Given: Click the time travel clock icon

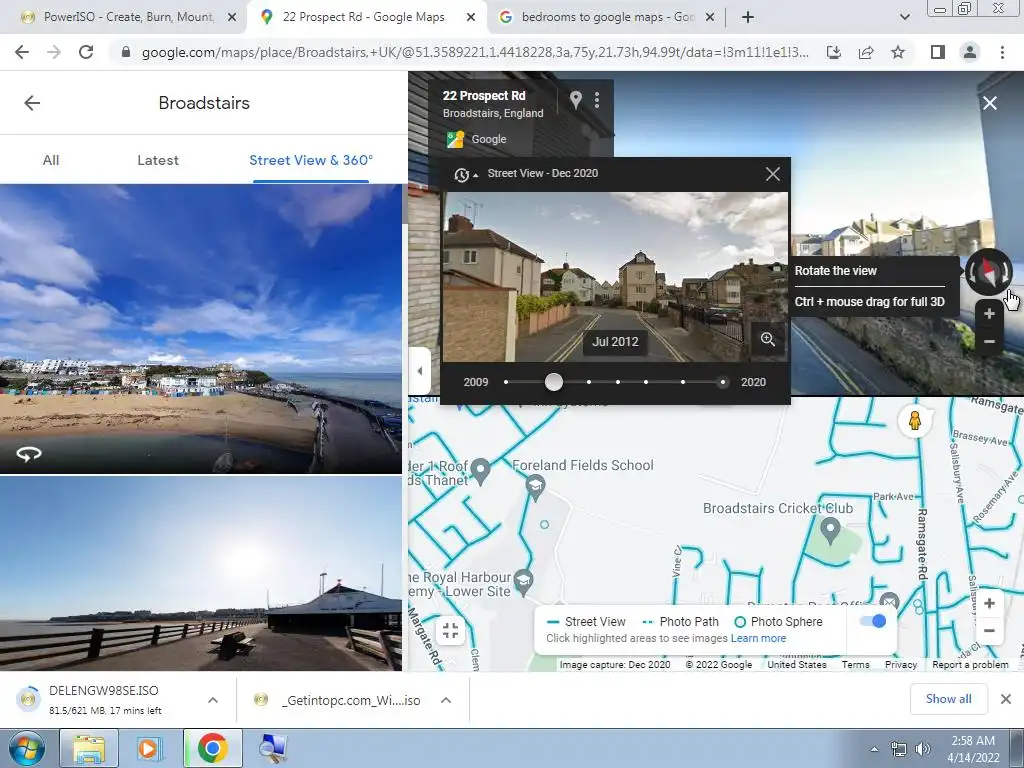Looking at the screenshot, I should [x=462, y=174].
